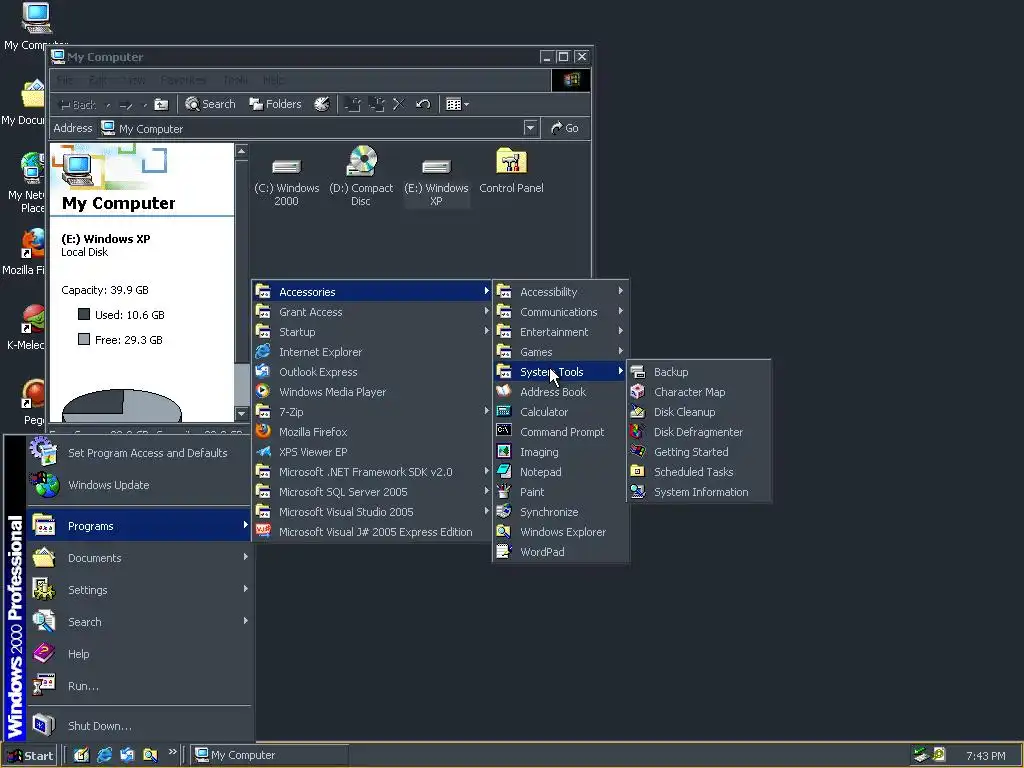This screenshot has height=768, width=1024.
Task: Click the system tray clock
Action: coord(985,756)
